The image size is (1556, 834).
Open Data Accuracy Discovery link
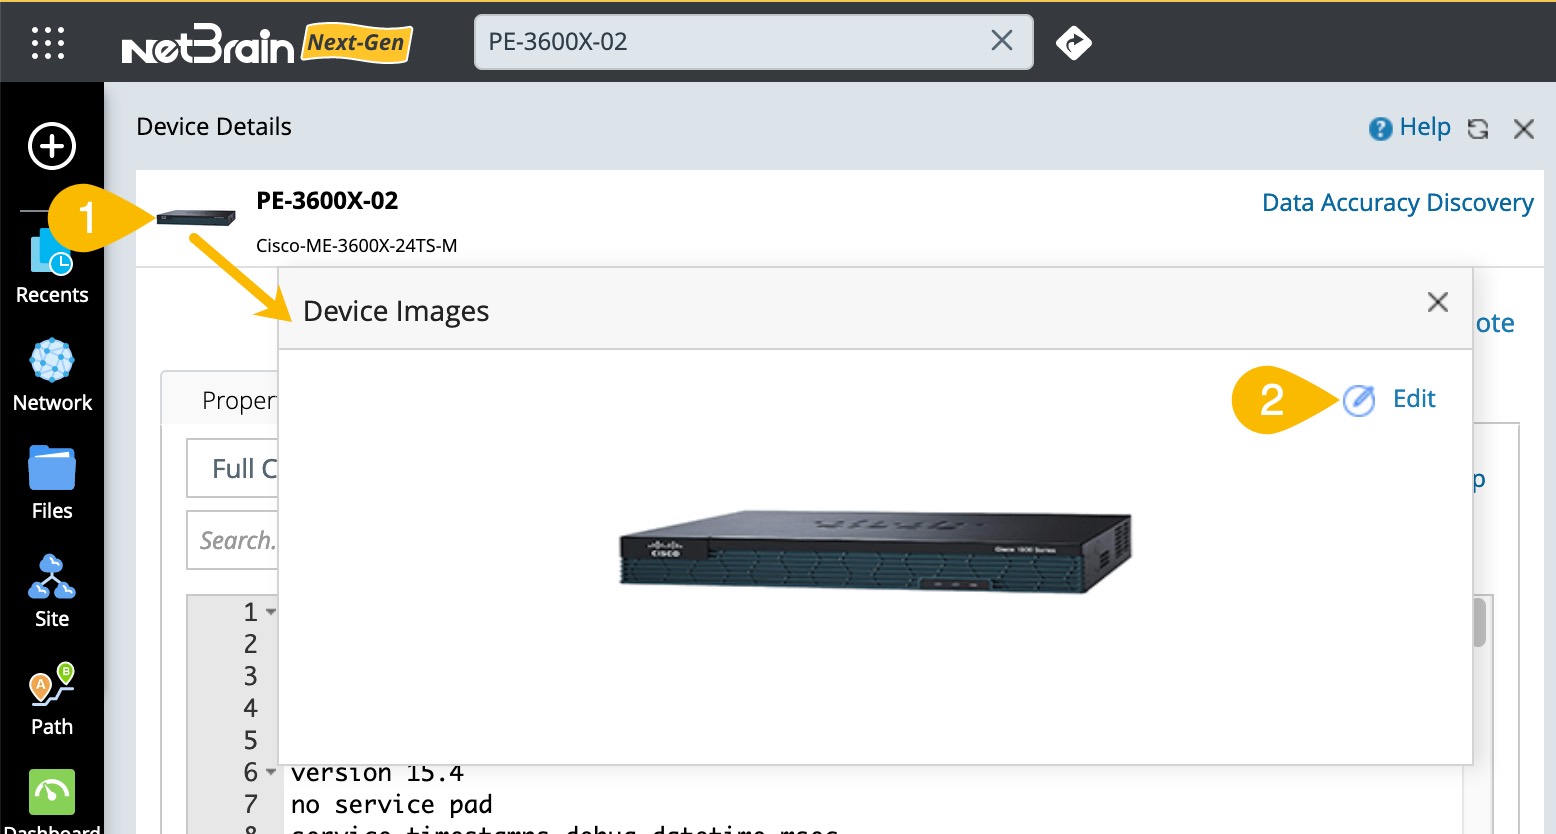1397,203
